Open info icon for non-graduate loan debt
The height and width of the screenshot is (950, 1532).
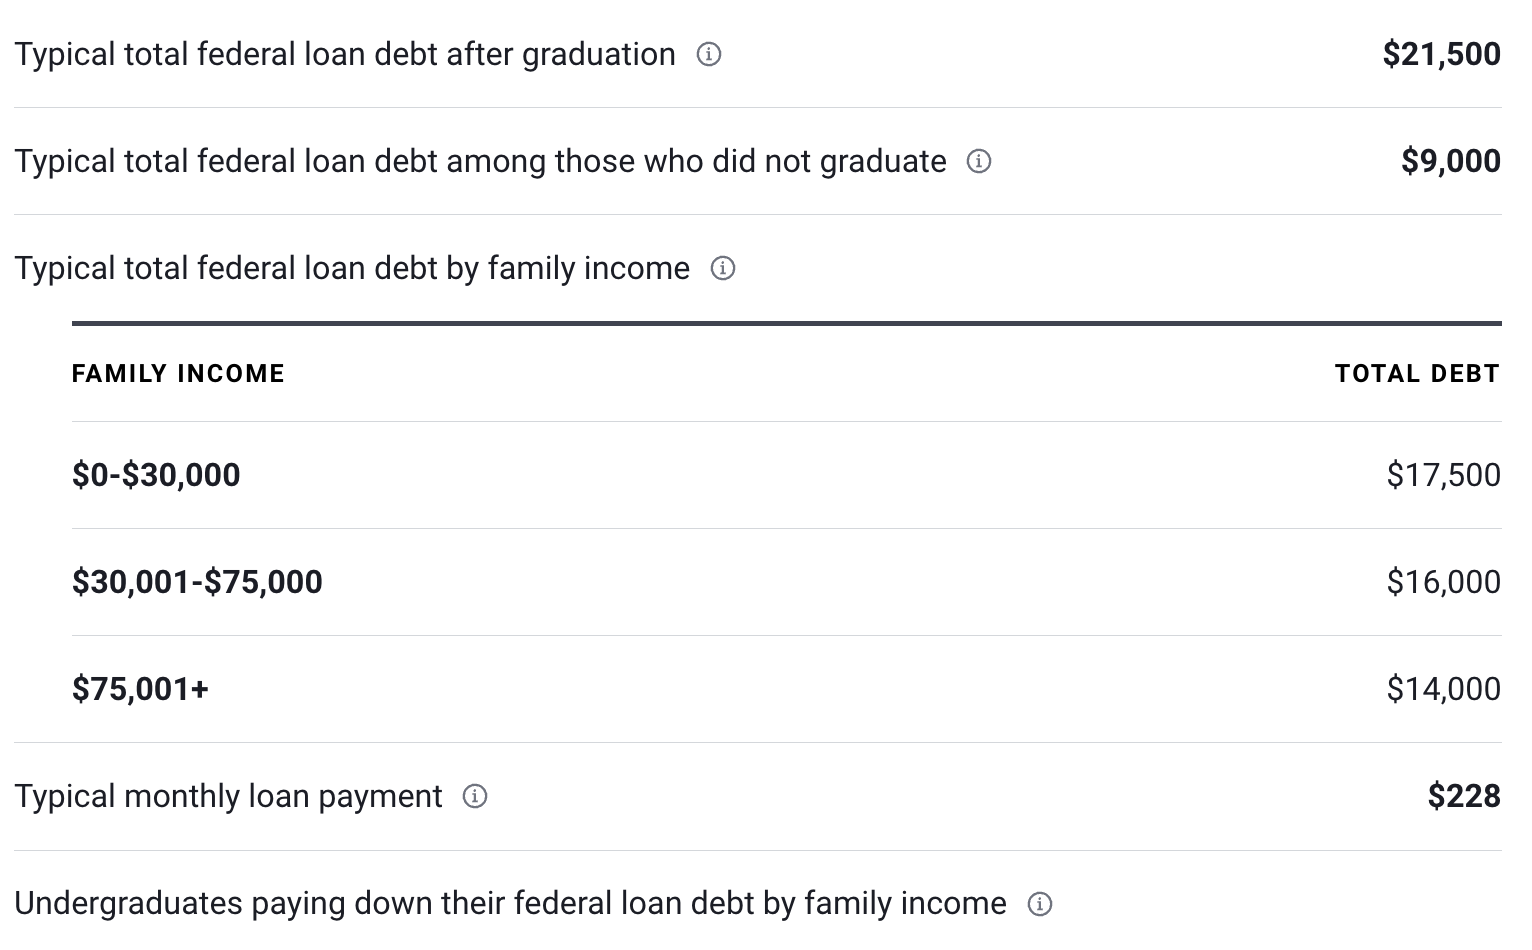979,161
